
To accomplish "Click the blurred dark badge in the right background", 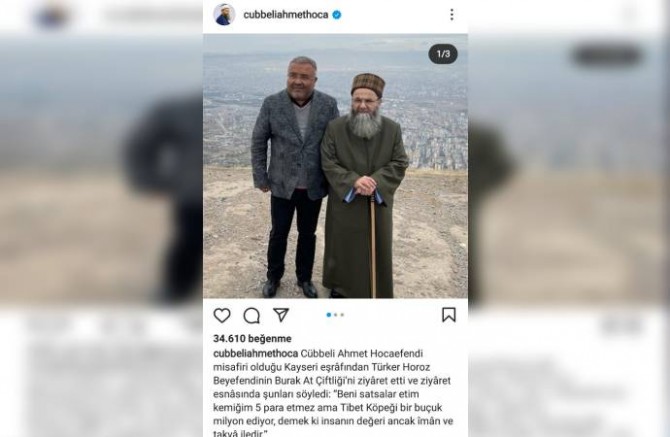I will [x=606, y=56].
